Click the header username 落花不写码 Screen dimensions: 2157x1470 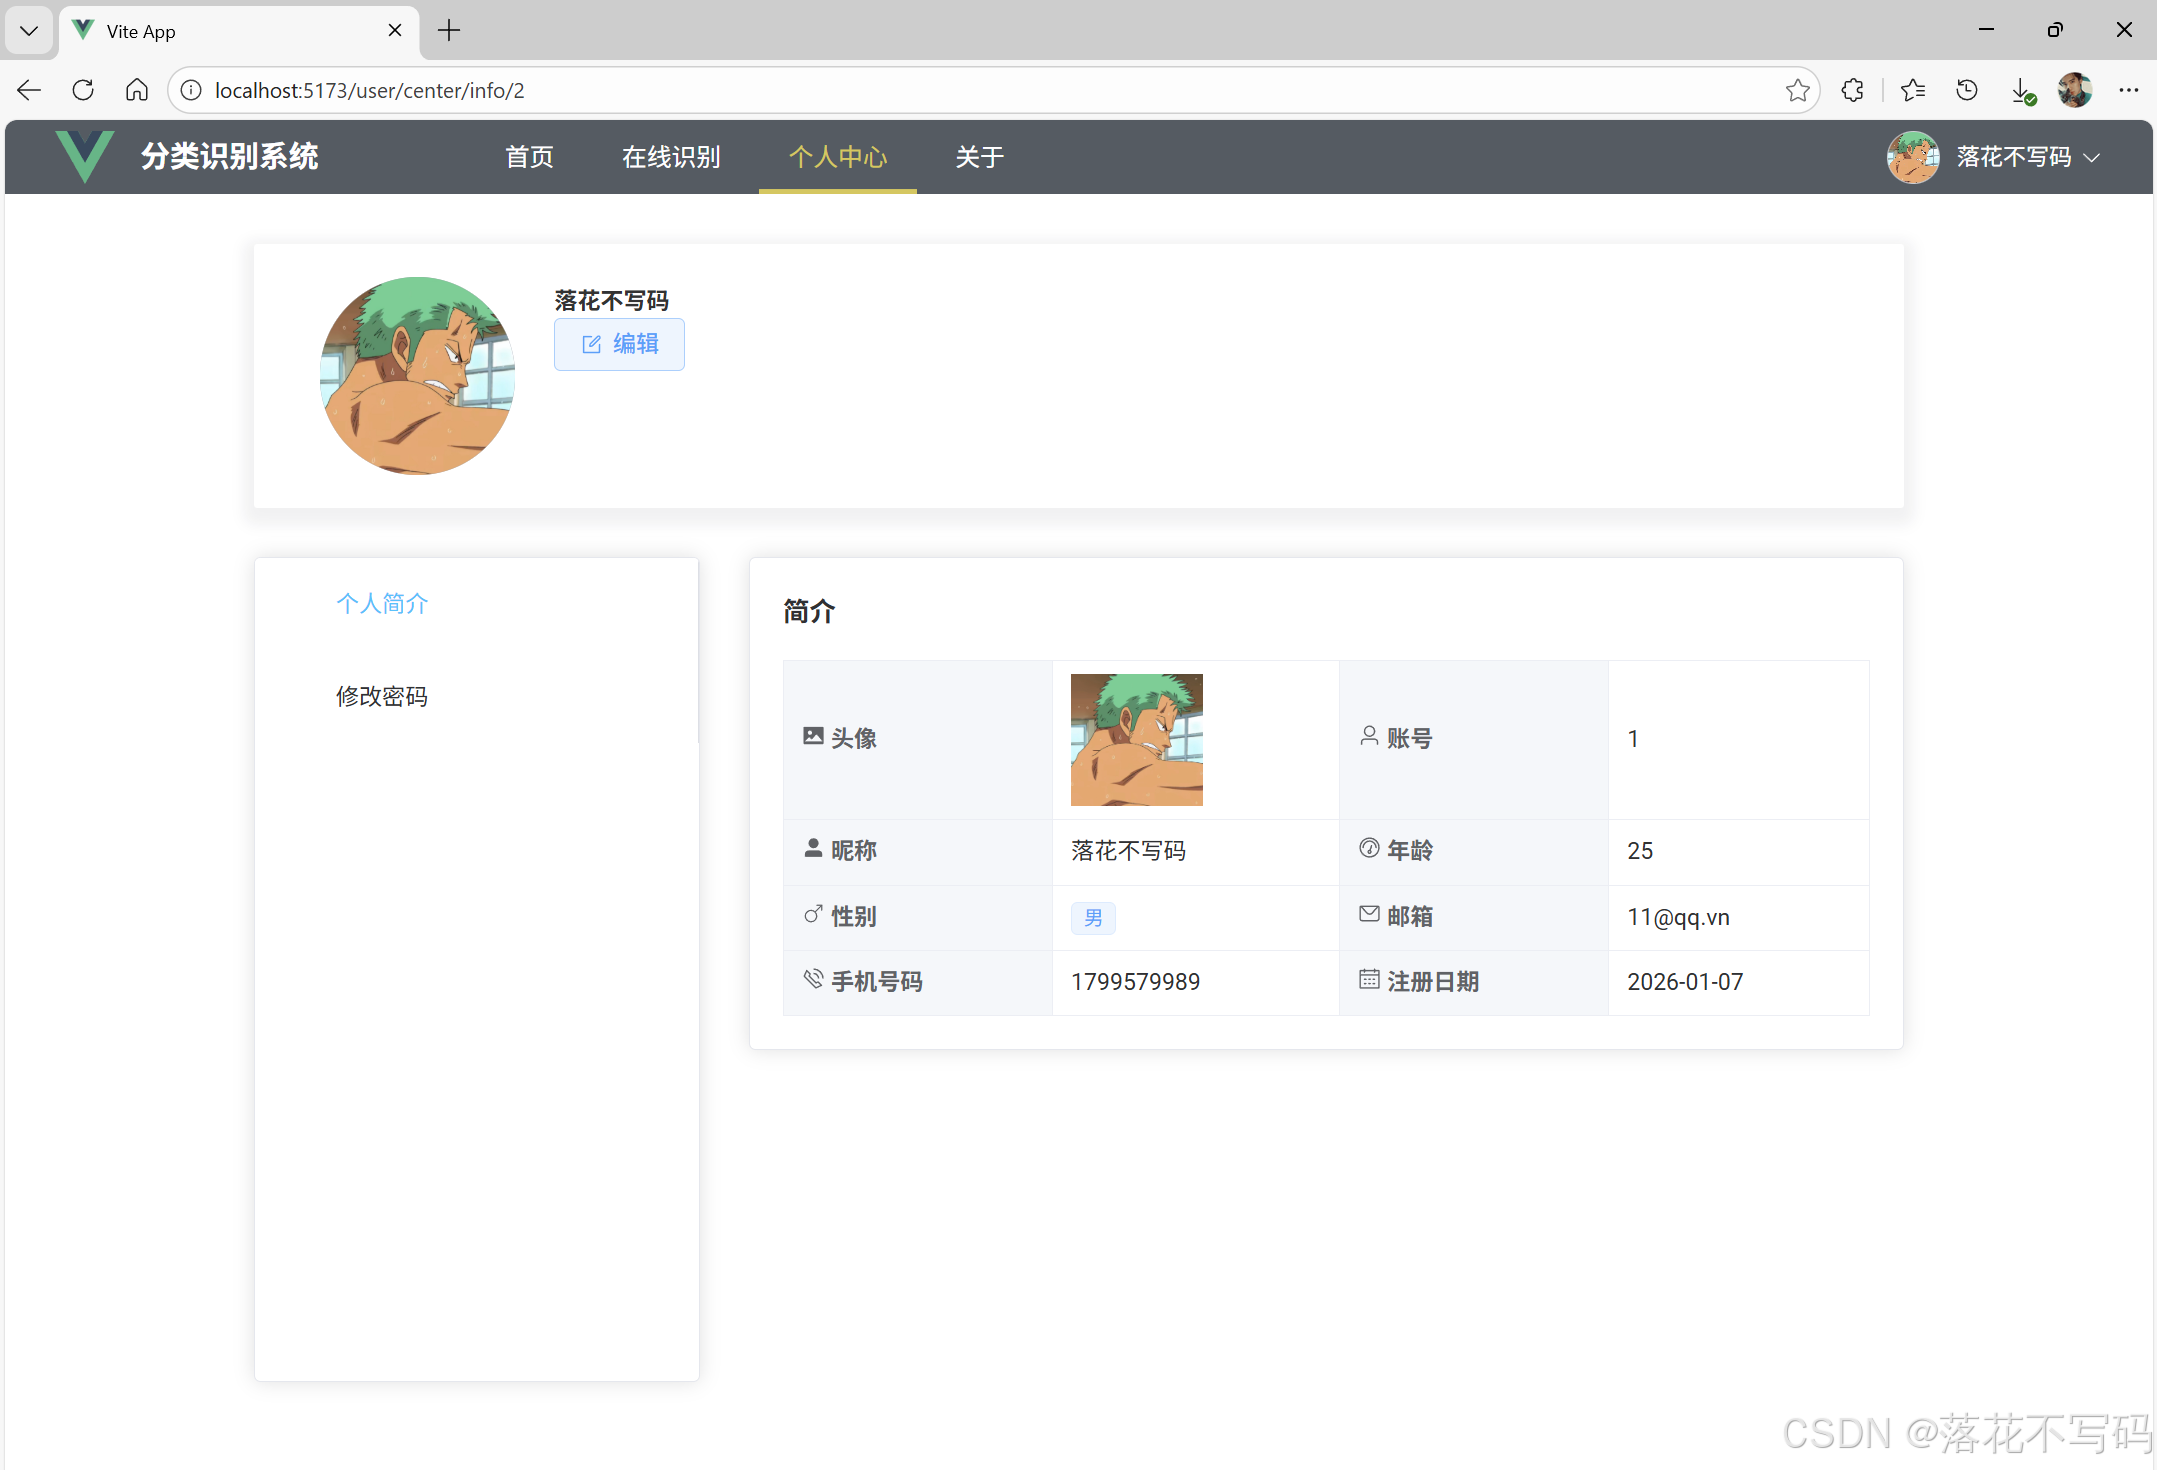tap(2013, 157)
